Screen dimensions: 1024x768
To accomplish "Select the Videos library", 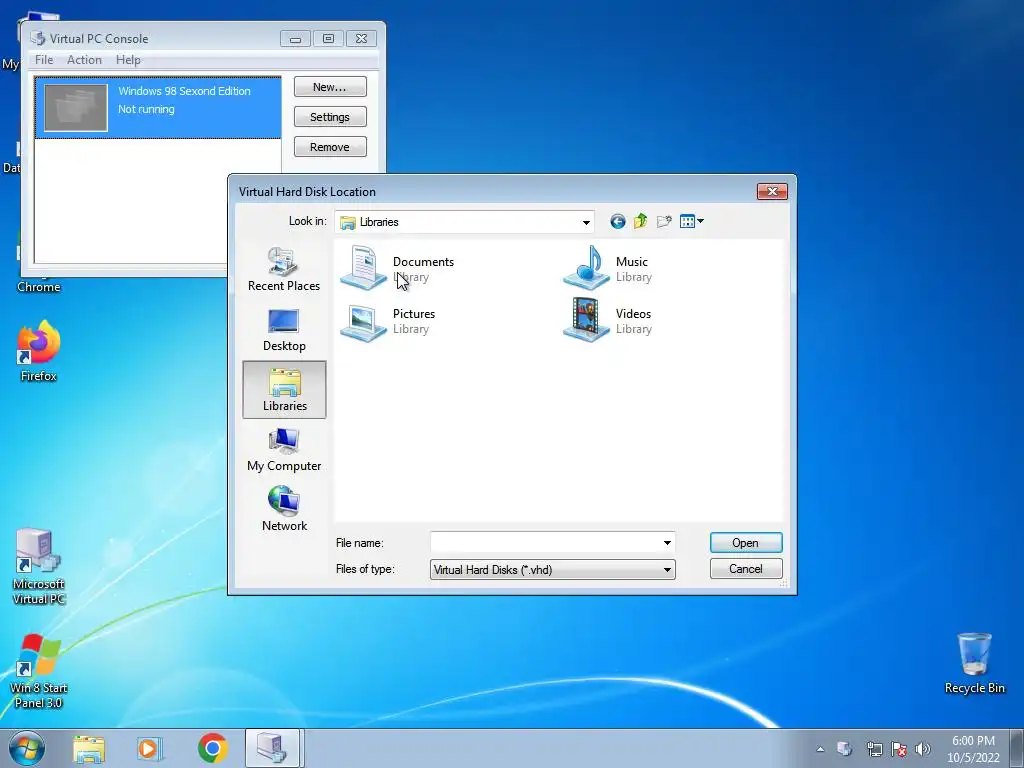I will [x=608, y=320].
